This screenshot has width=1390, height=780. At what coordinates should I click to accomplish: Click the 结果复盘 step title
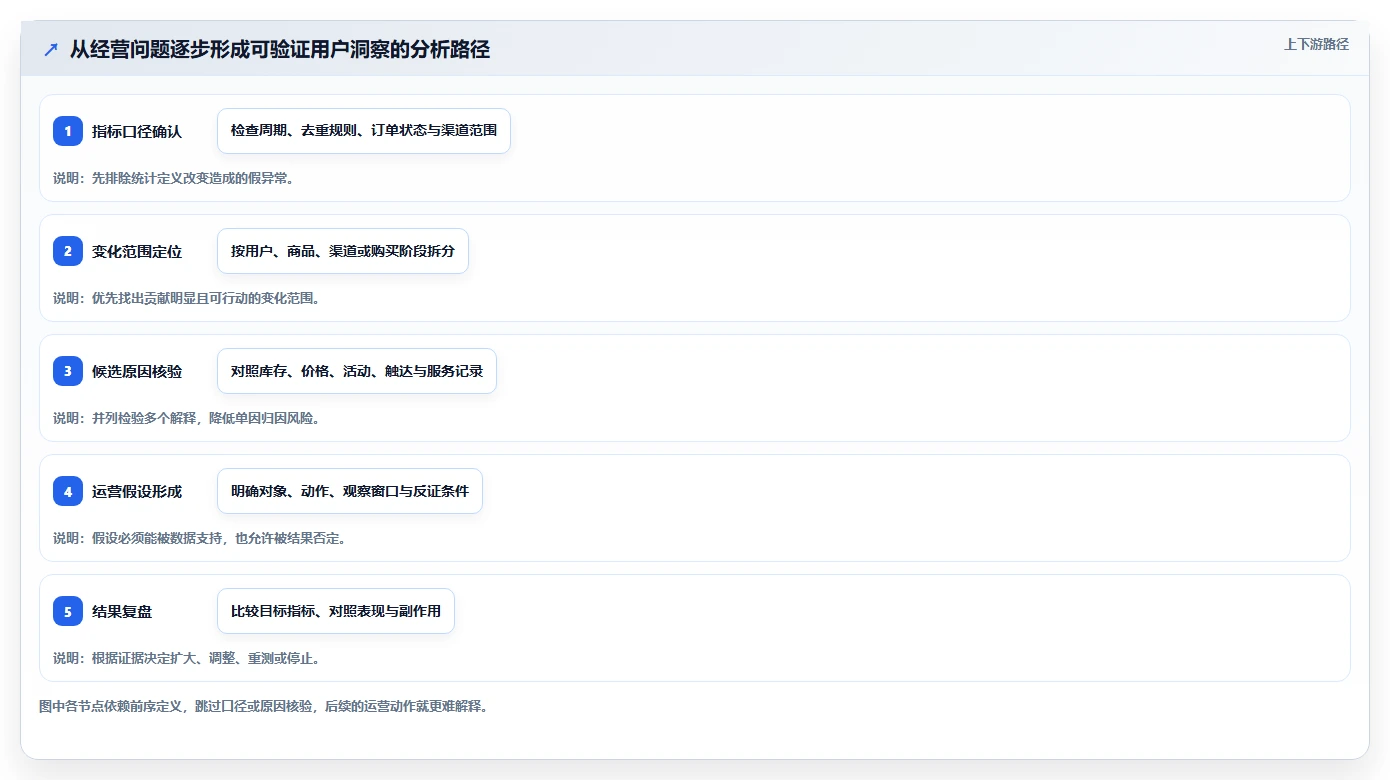click(122, 611)
